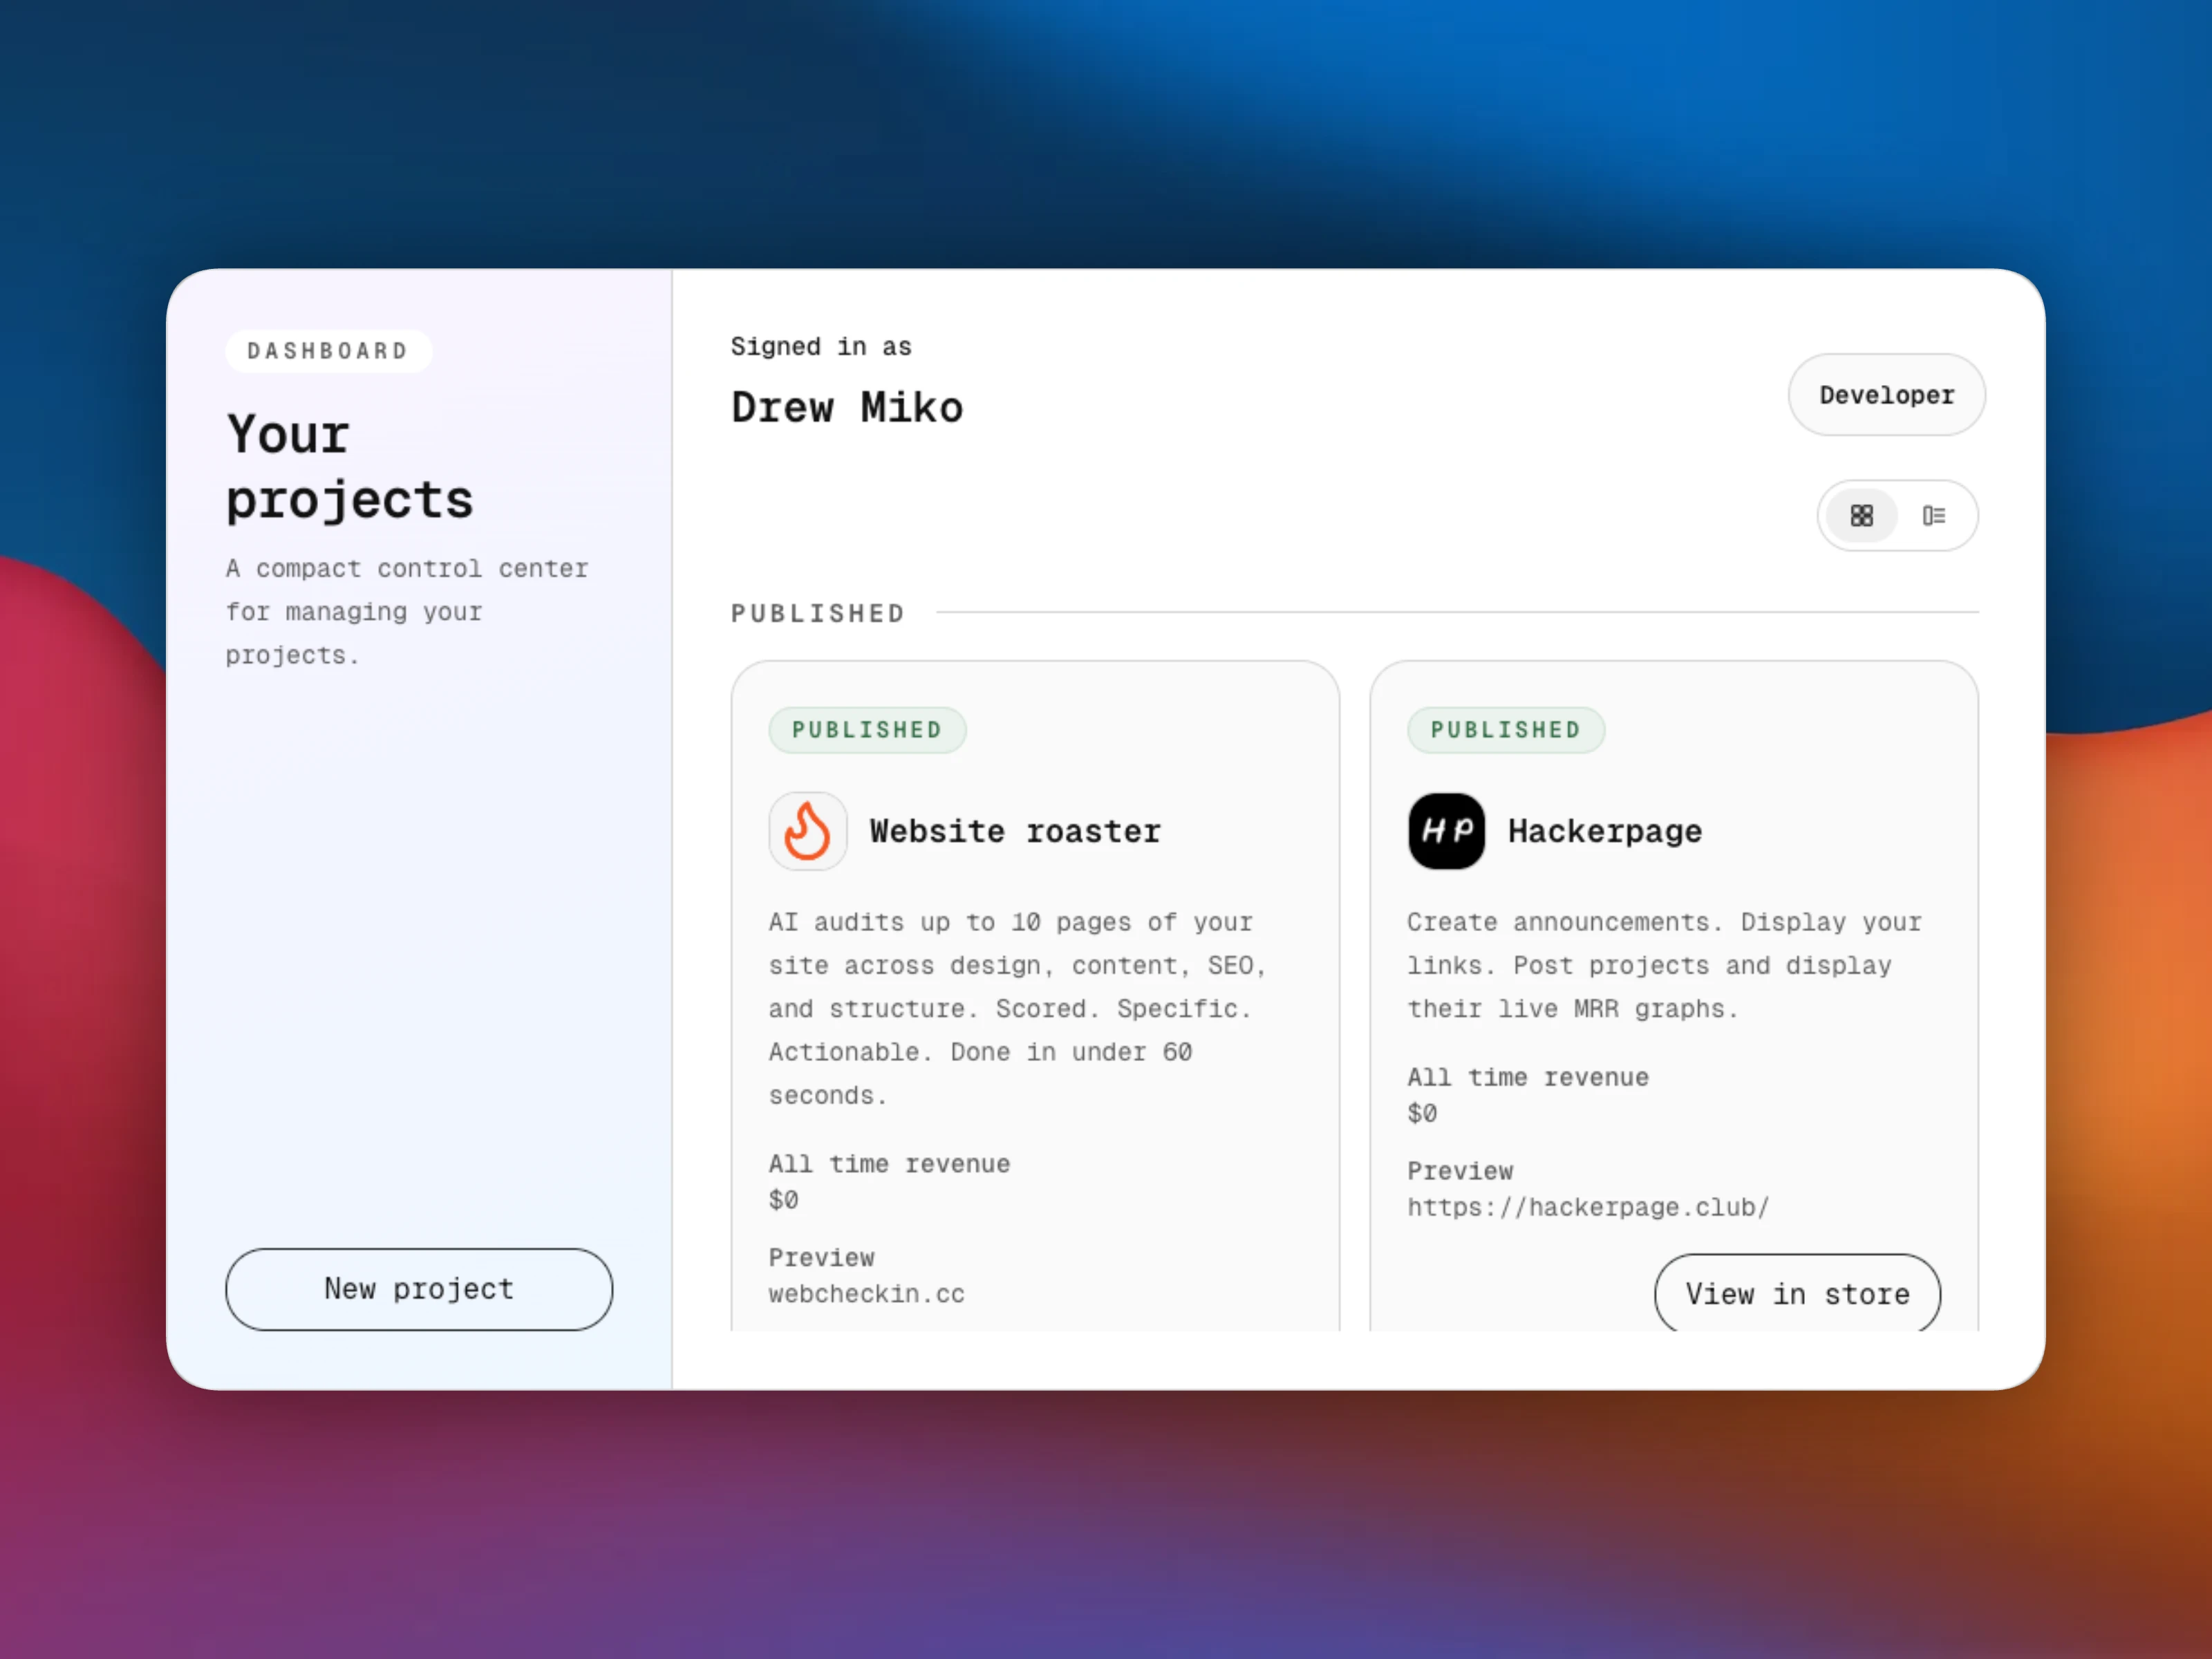Screen dimensions: 2212x1659
Task: Click the Drew Miko account name
Action: 847,408
